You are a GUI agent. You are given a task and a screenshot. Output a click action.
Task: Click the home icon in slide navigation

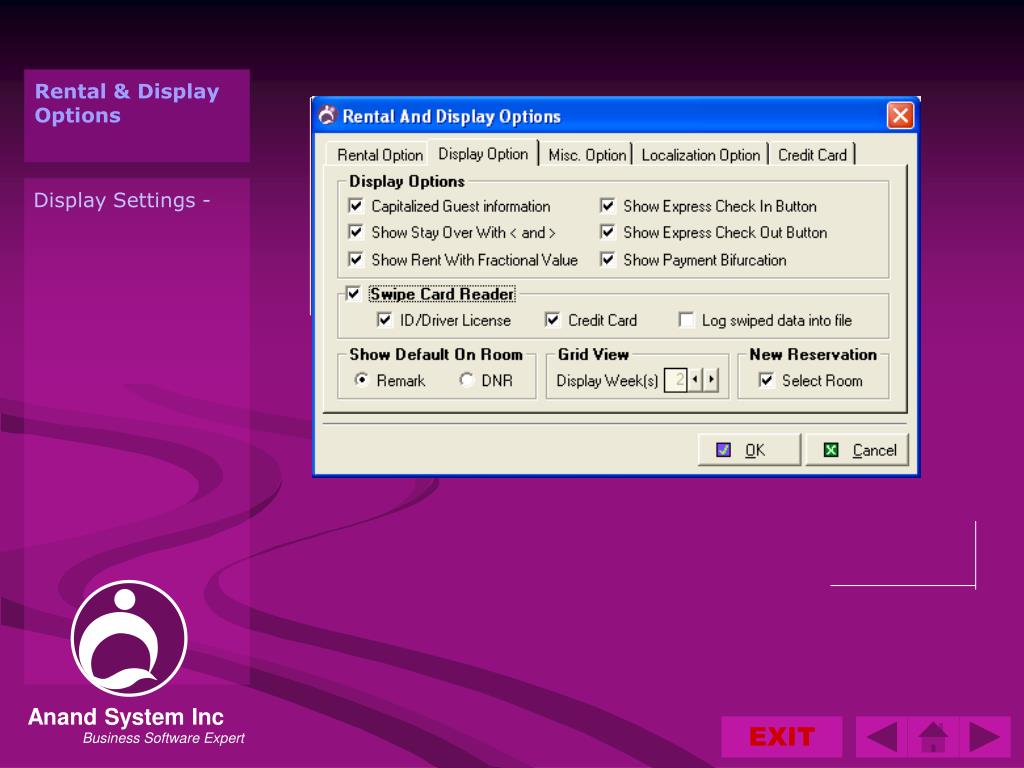click(x=933, y=737)
